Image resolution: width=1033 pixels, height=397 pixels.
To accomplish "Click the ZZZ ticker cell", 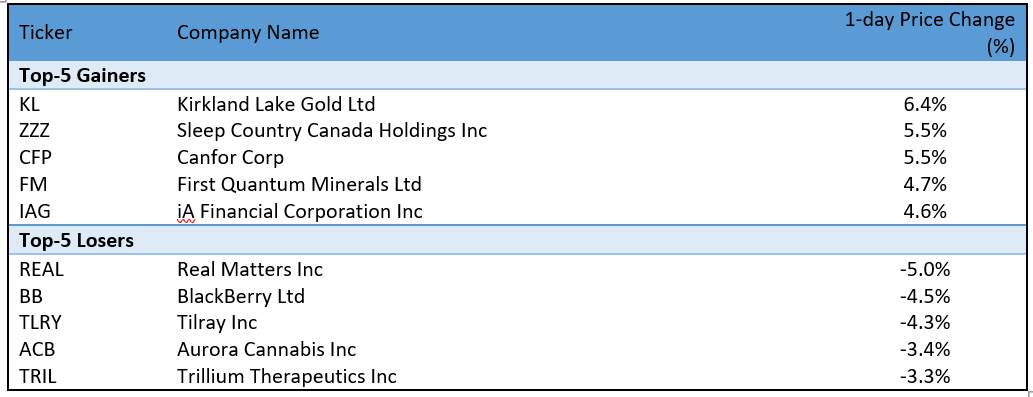I will coord(35,130).
